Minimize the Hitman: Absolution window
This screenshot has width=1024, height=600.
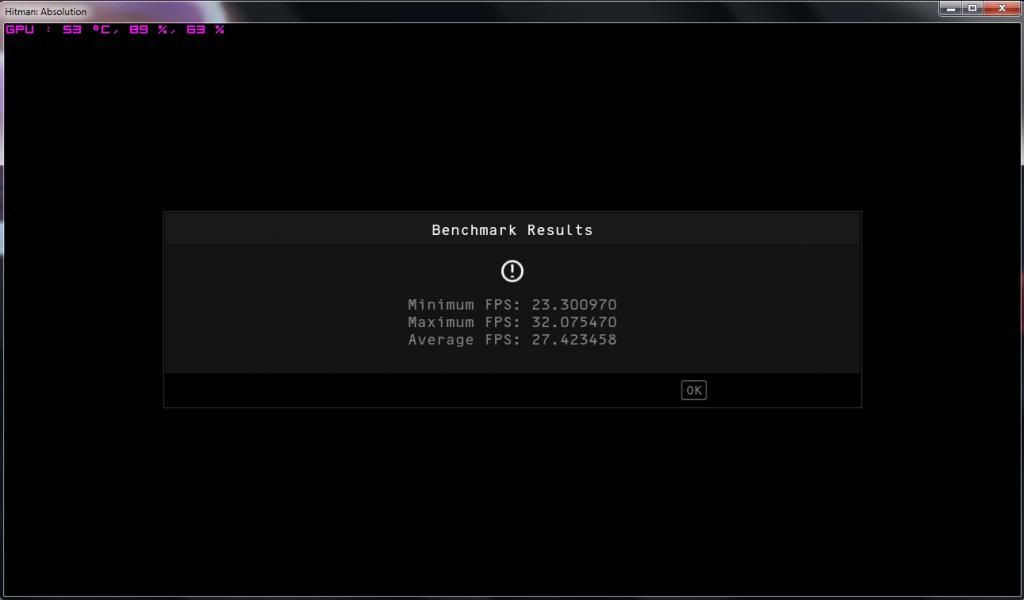tap(952, 8)
